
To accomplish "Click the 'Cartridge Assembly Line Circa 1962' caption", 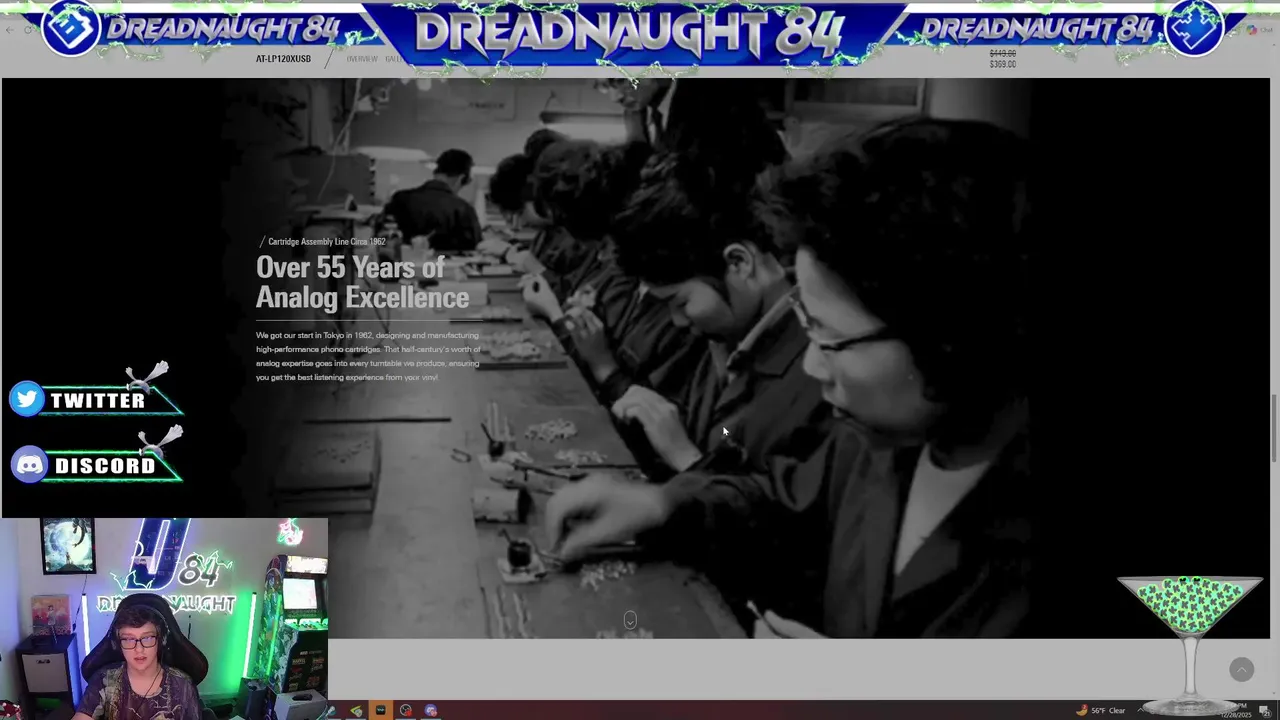I will point(326,242).
